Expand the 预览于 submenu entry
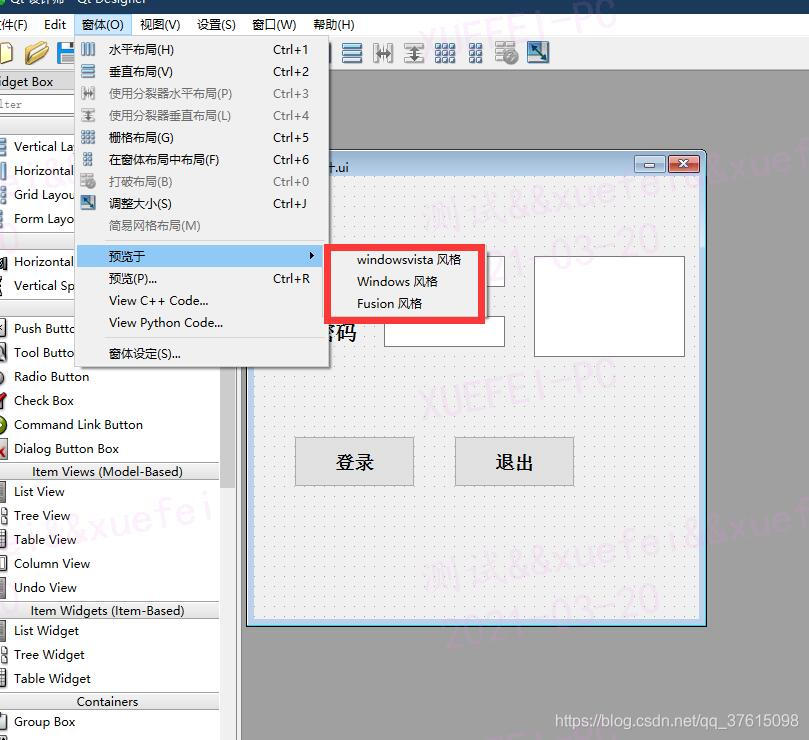 point(200,256)
